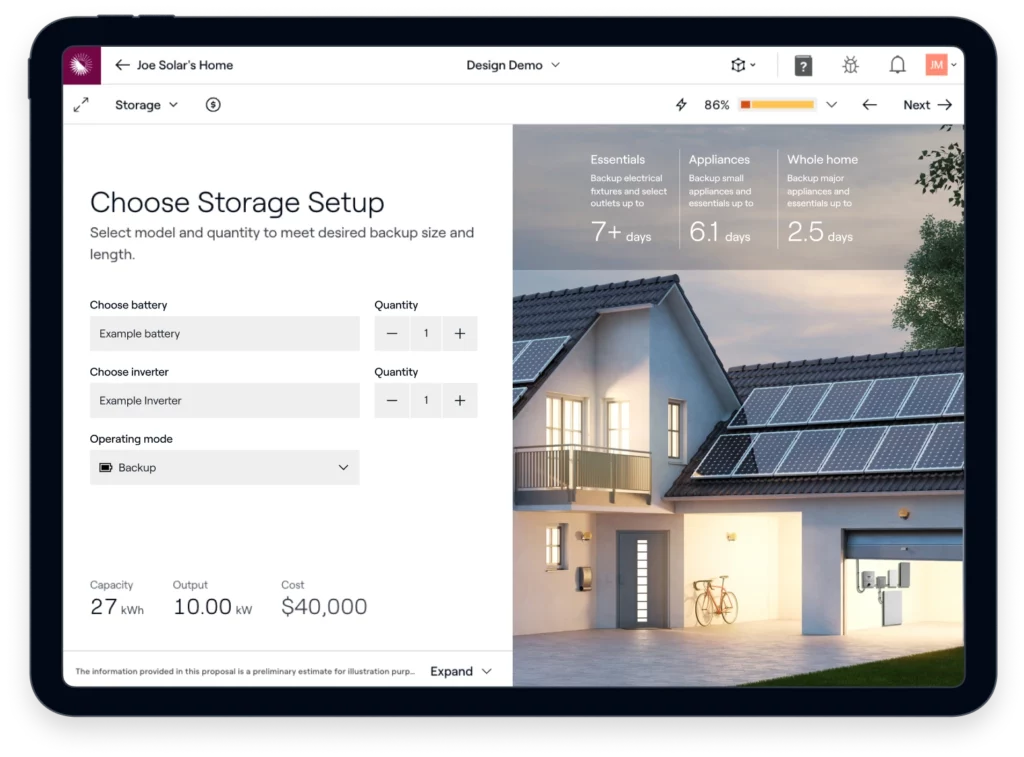Click the back arrow beside Joe Solar's Home
The height and width of the screenshot is (757, 1024).
(x=122, y=65)
